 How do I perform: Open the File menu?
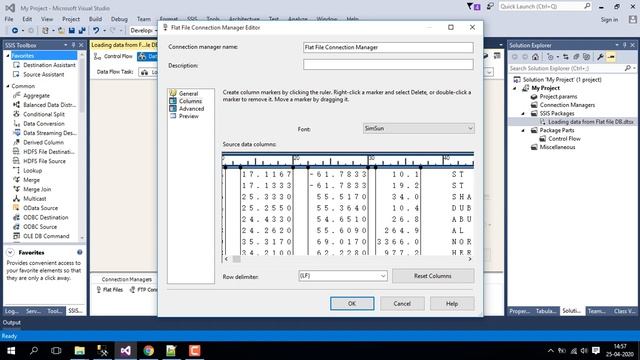[x=9, y=19]
